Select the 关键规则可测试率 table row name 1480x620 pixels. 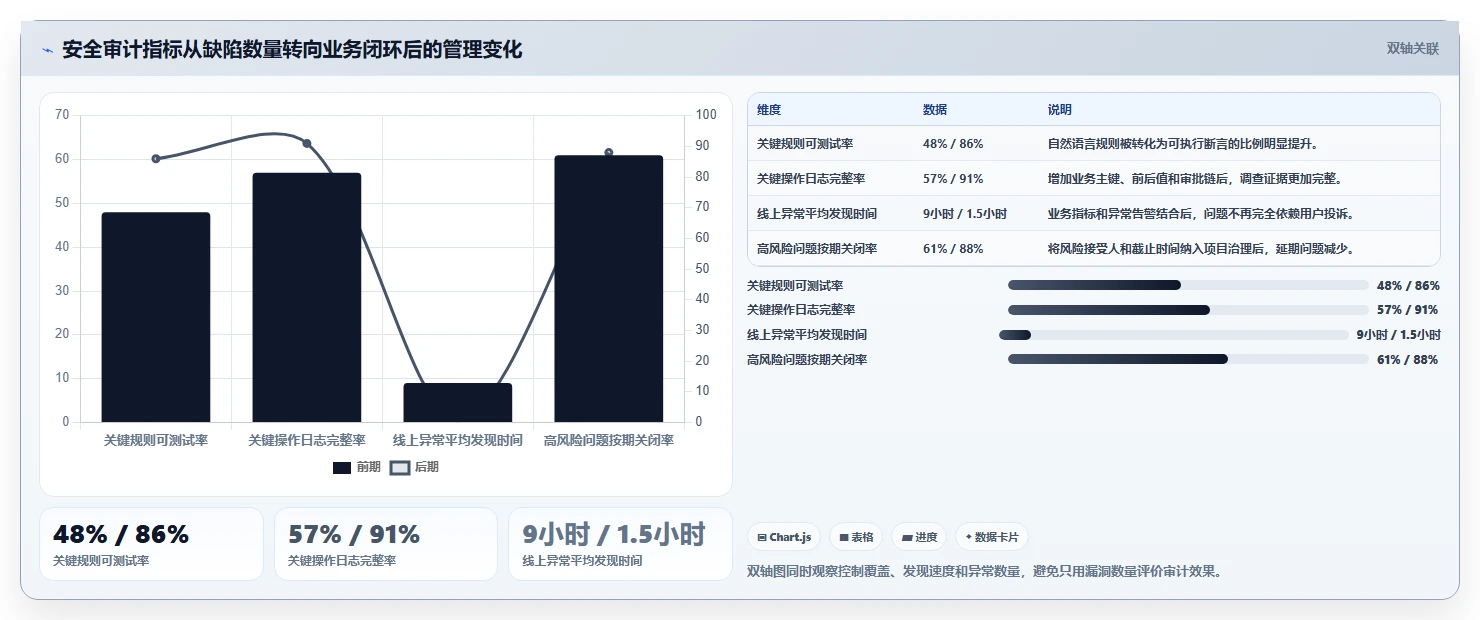coord(805,144)
